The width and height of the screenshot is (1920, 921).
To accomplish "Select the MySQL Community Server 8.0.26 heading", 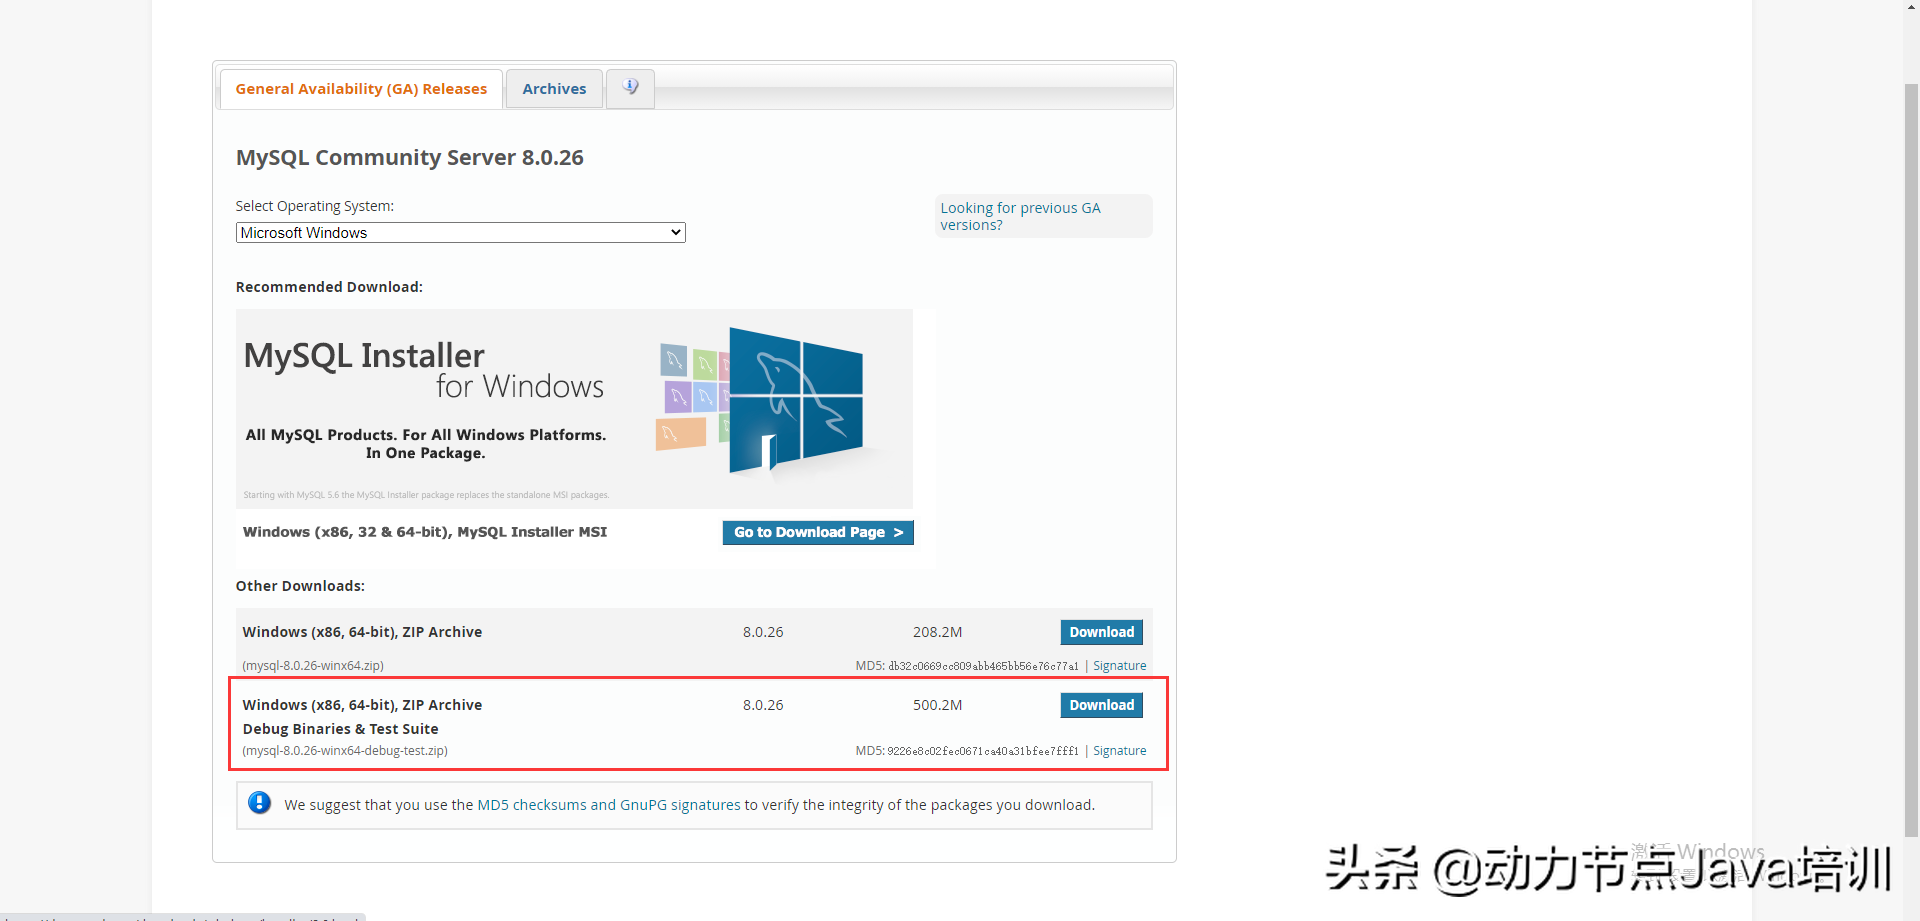I will pyautogui.click(x=410, y=158).
